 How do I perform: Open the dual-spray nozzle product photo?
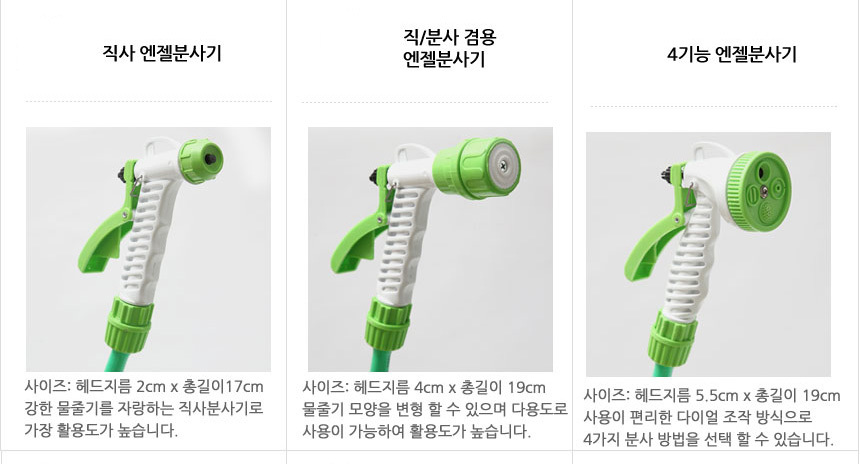click(430, 250)
